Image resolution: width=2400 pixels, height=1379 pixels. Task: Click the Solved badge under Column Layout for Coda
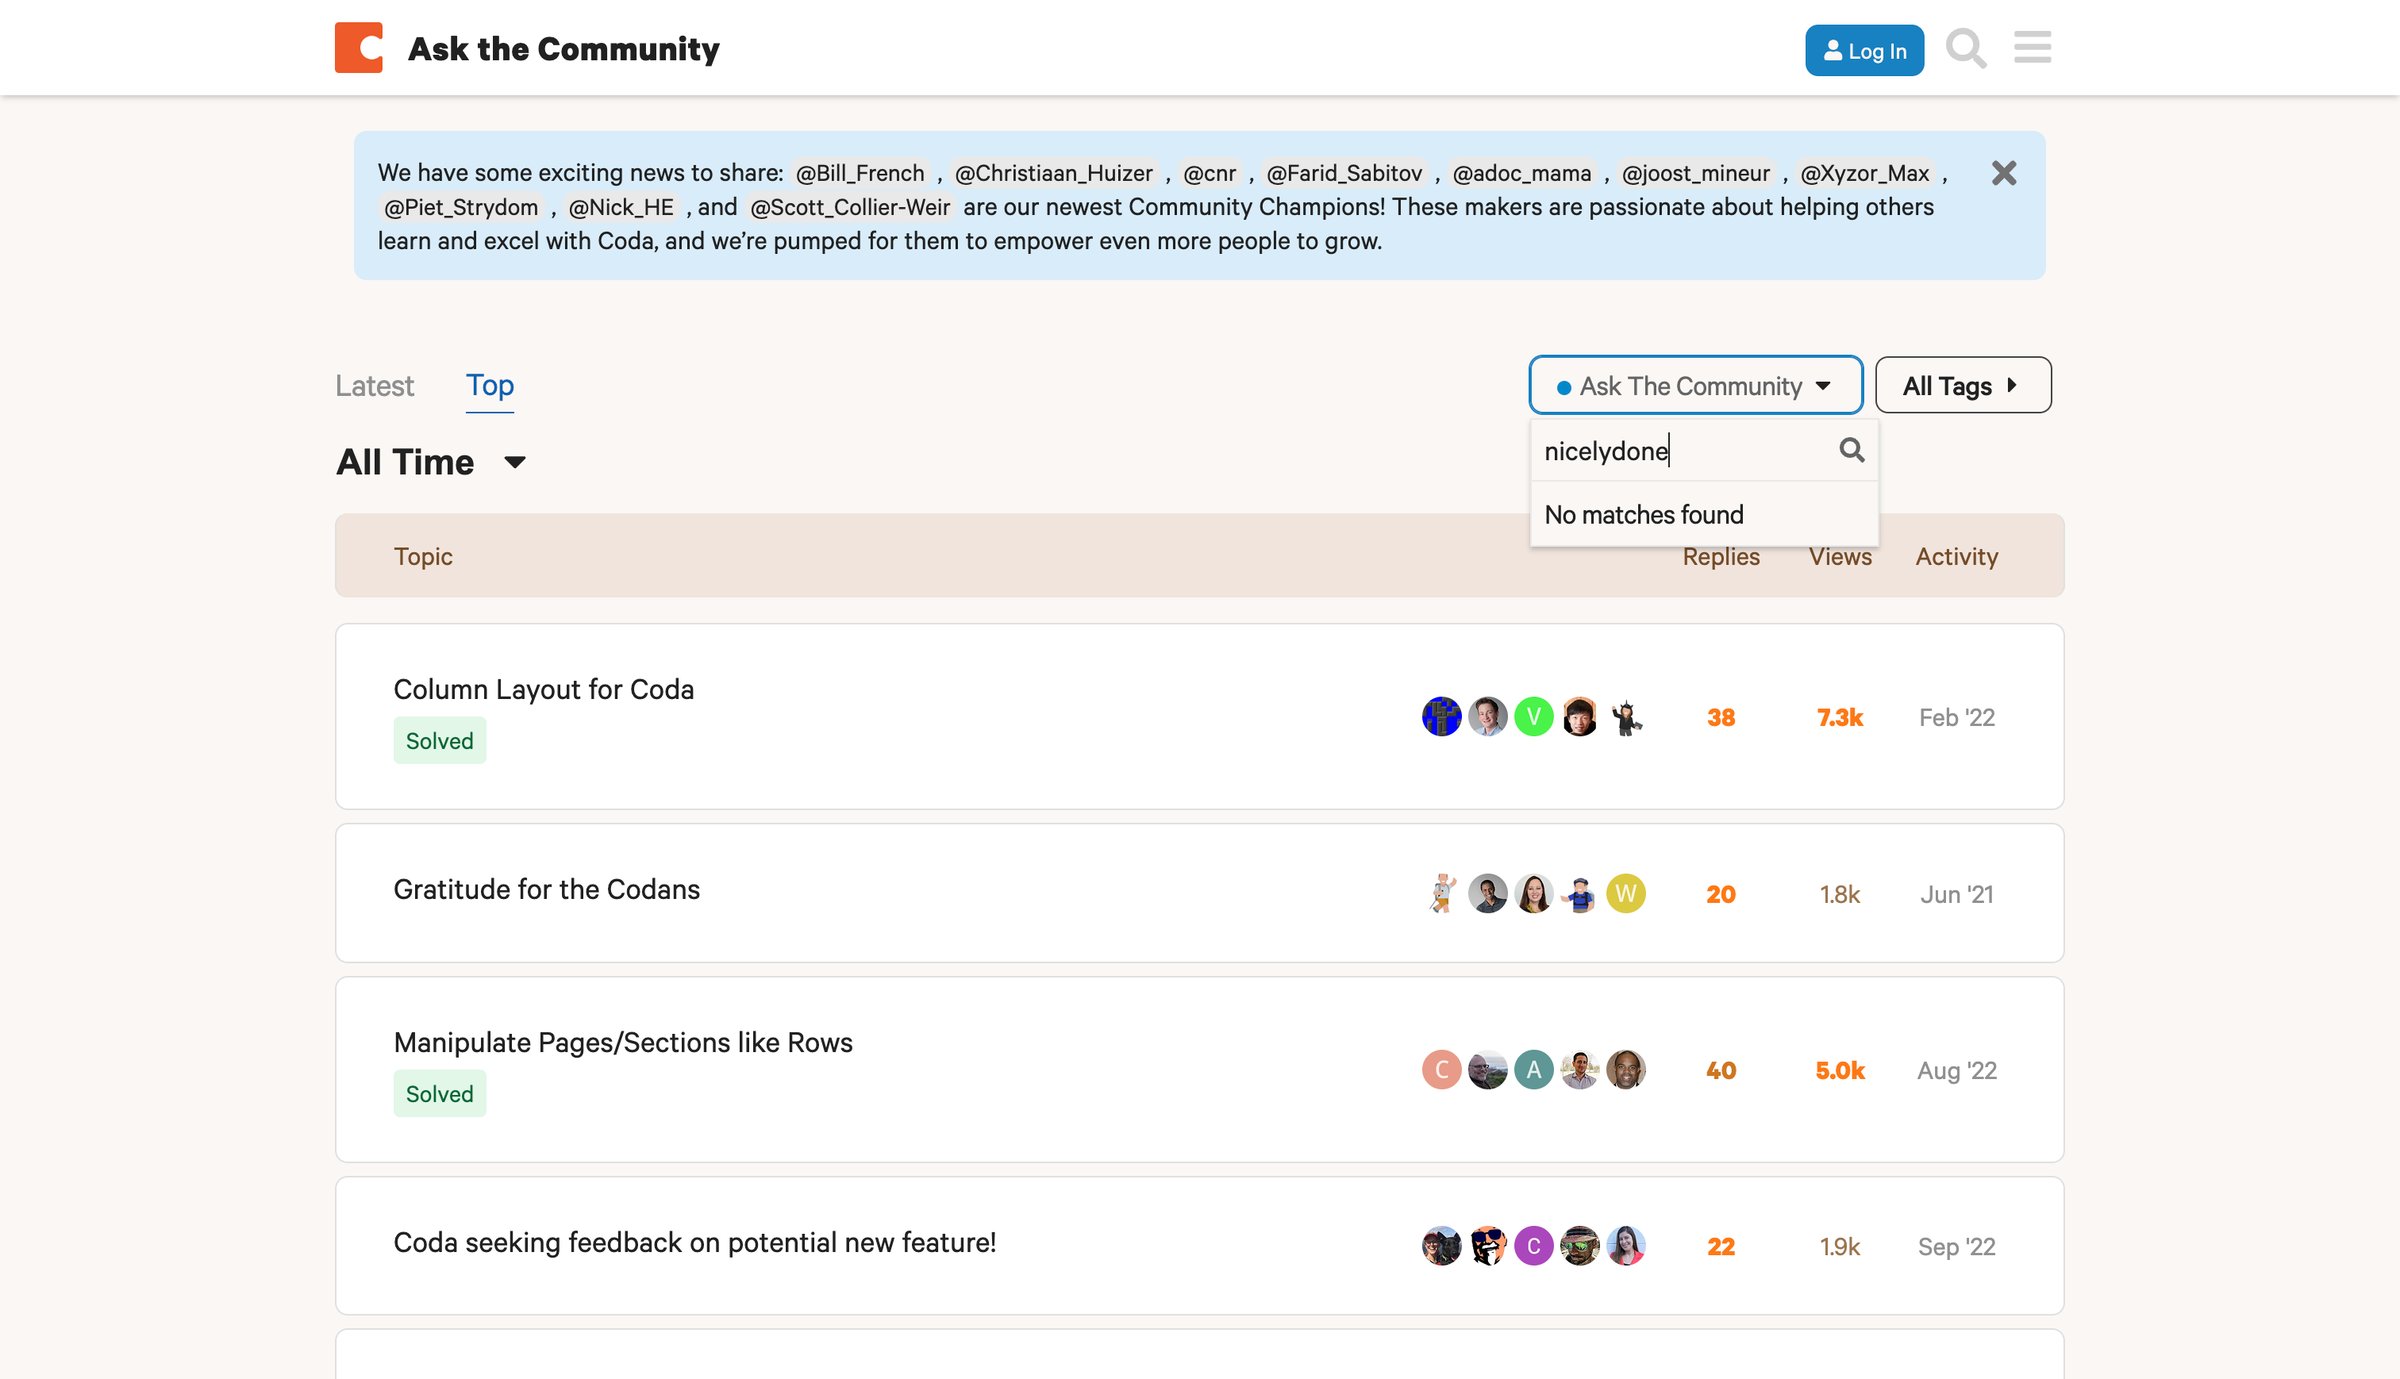(x=440, y=741)
